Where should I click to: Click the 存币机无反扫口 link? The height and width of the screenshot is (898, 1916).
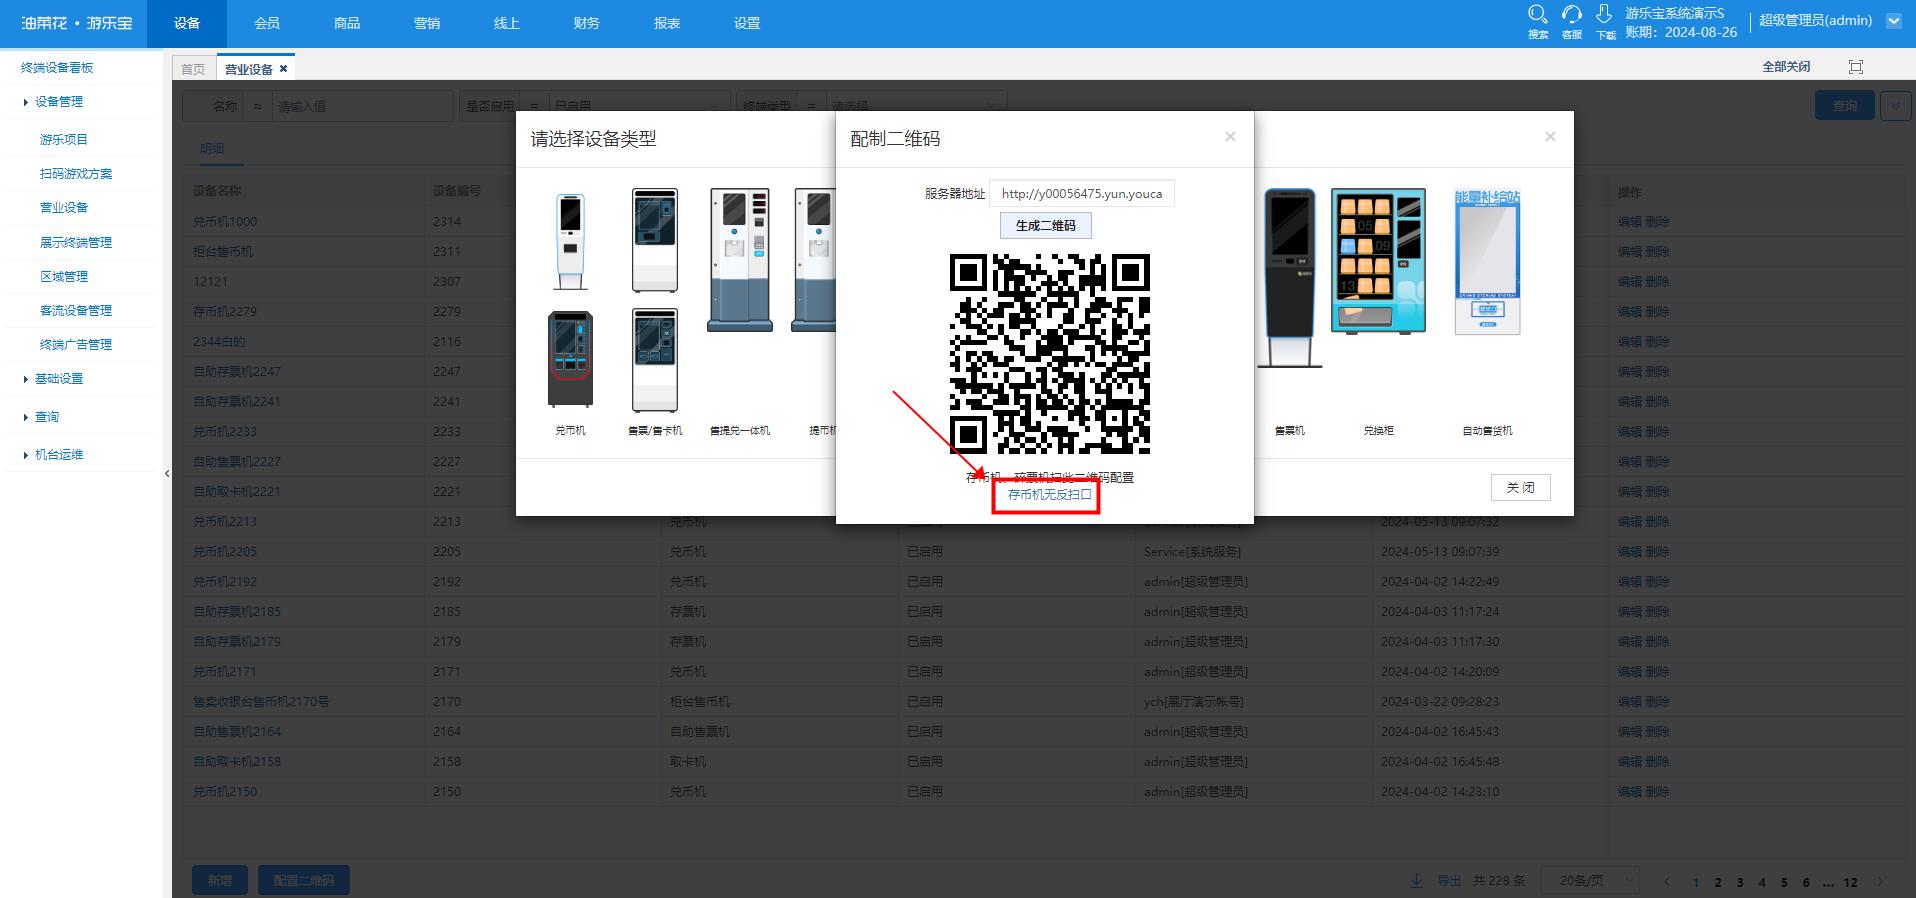(x=1050, y=495)
